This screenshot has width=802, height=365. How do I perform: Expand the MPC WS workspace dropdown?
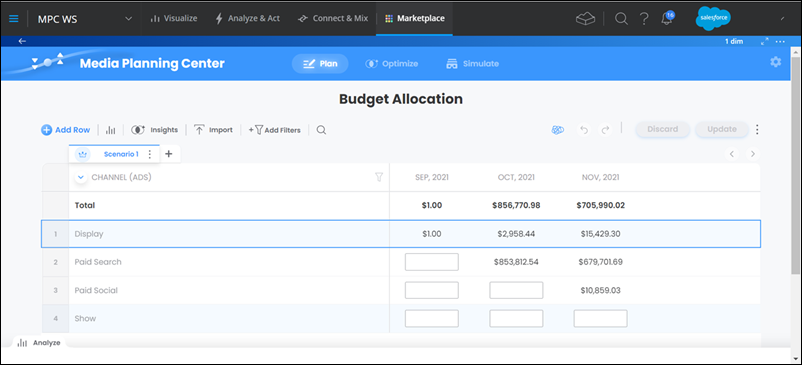[129, 19]
